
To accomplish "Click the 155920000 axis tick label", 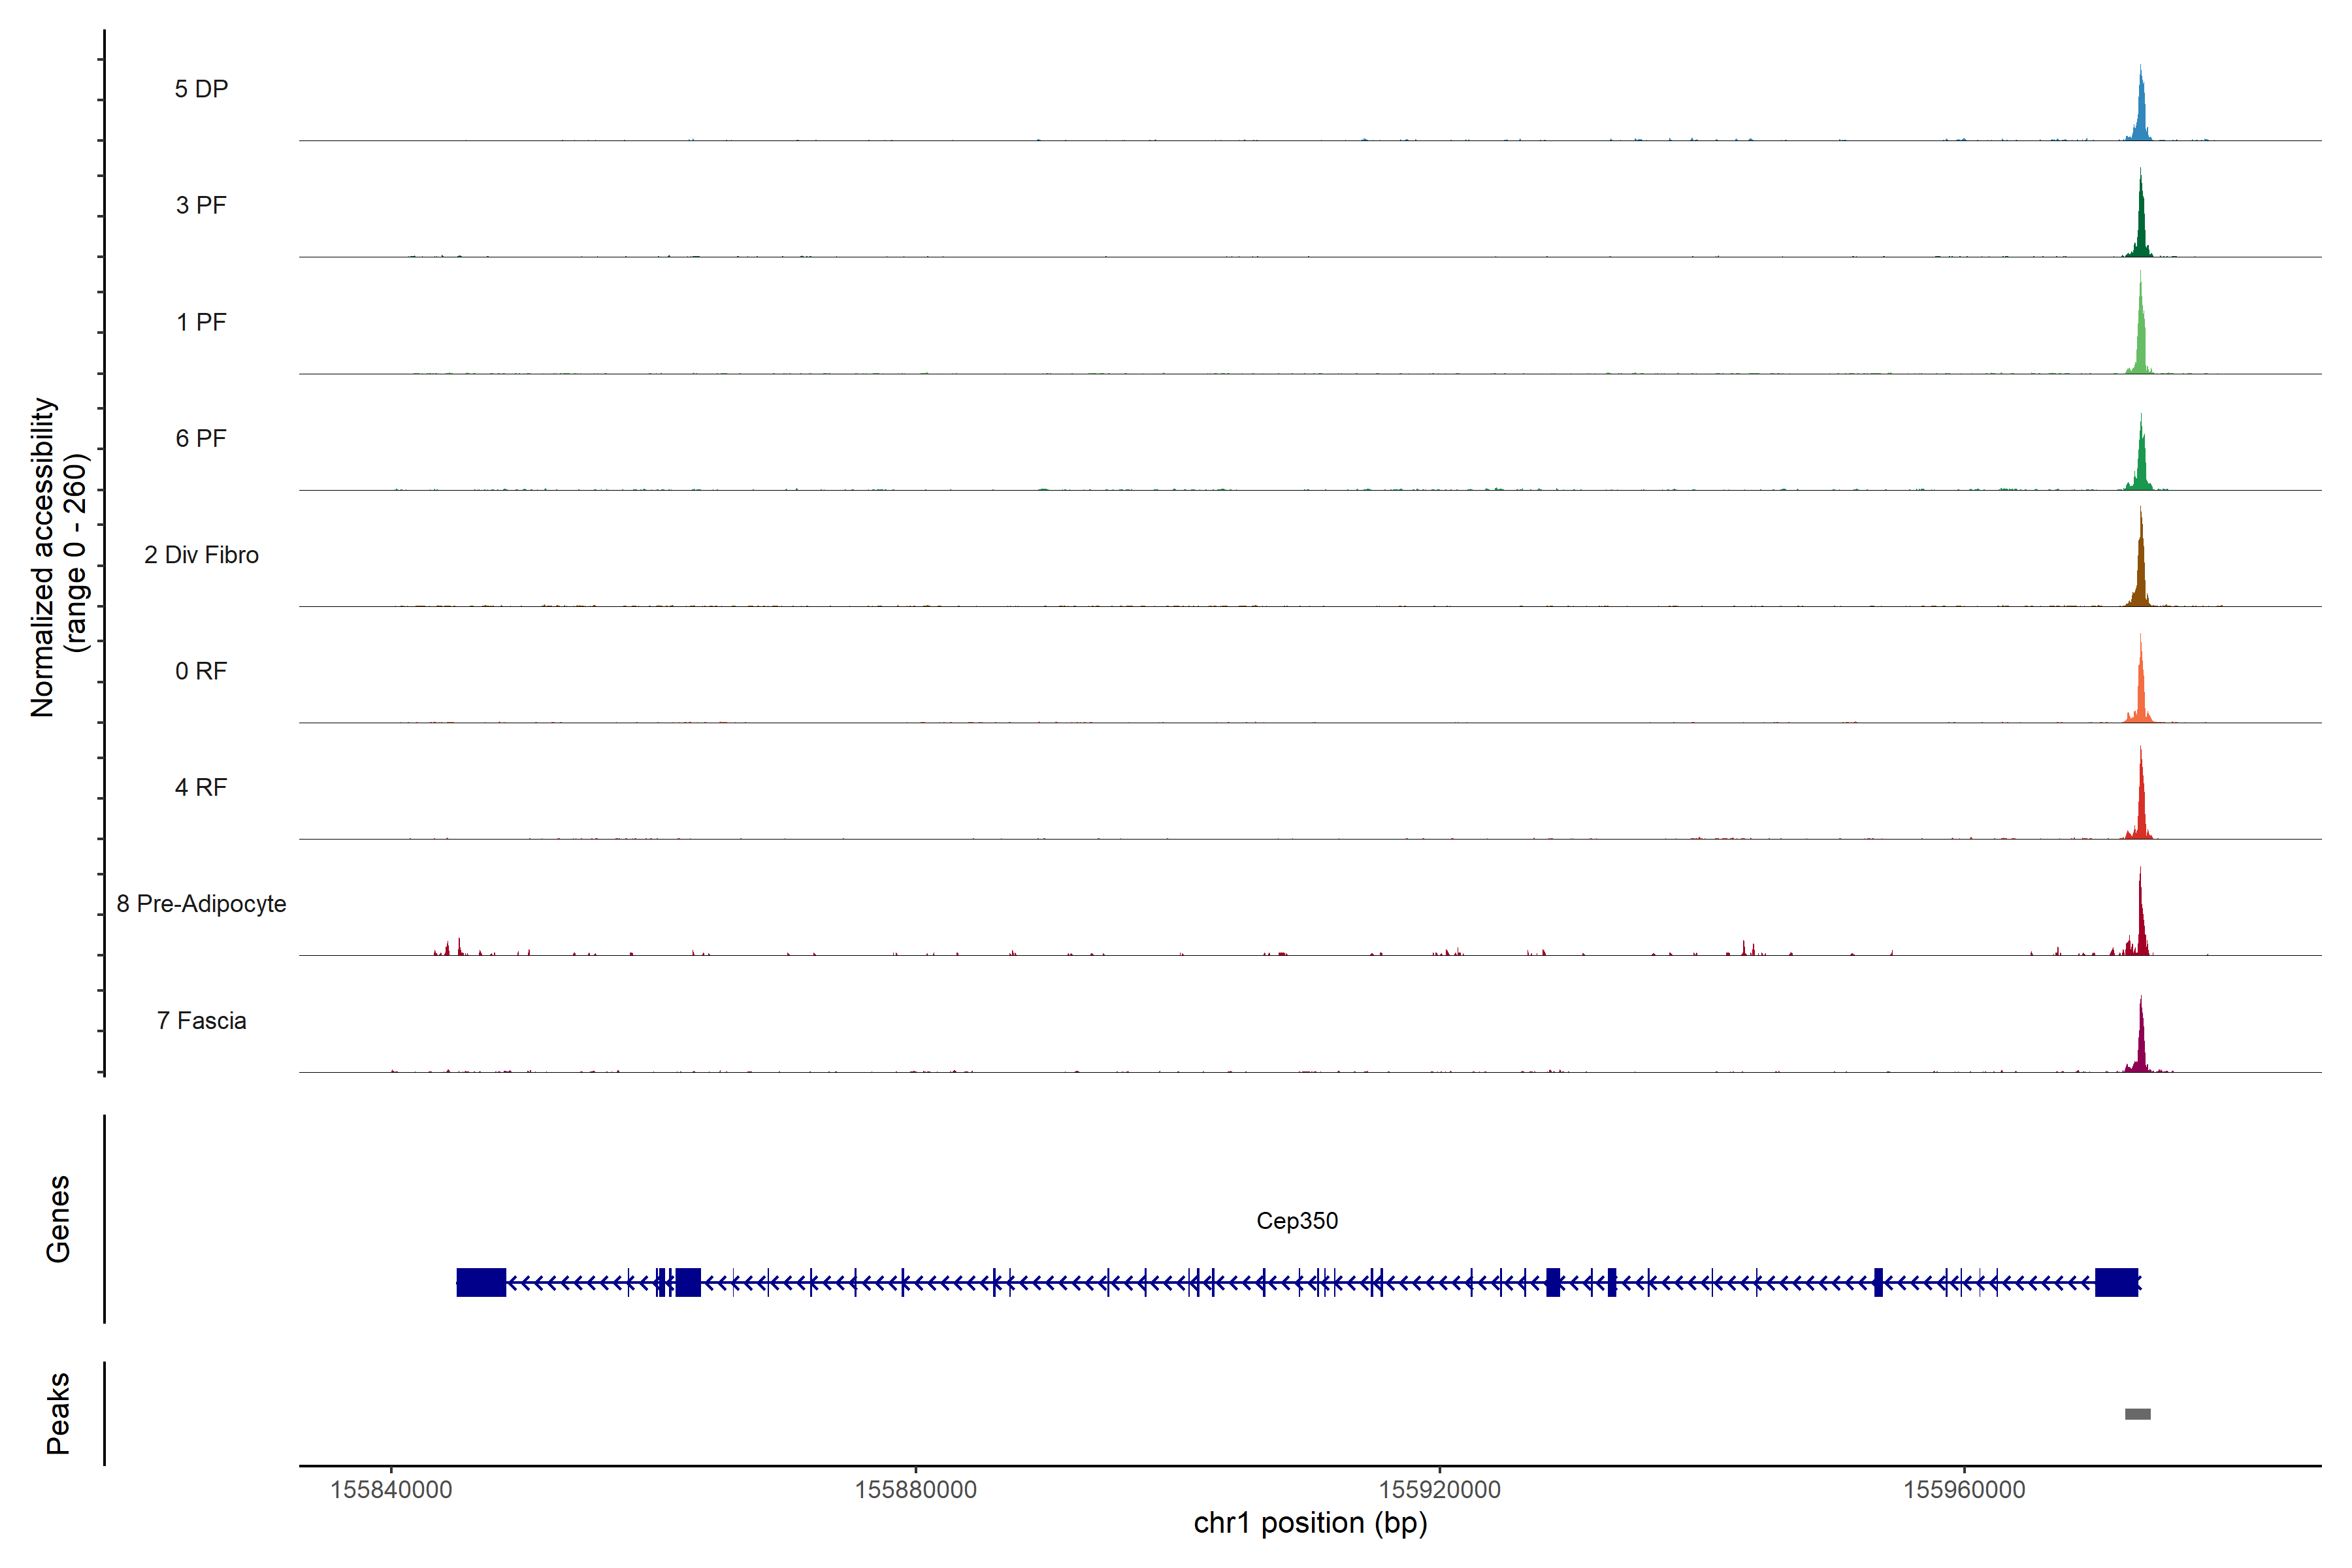I will [x=1439, y=1490].
